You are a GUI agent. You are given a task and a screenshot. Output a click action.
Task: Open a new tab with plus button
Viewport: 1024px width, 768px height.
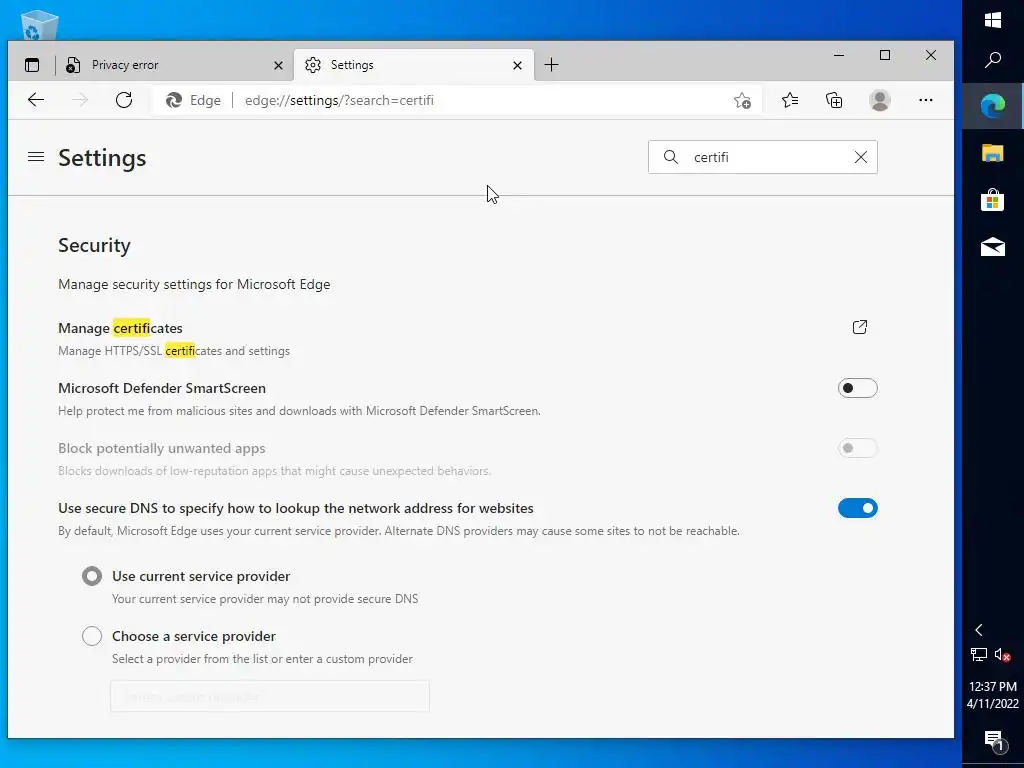point(551,65)
